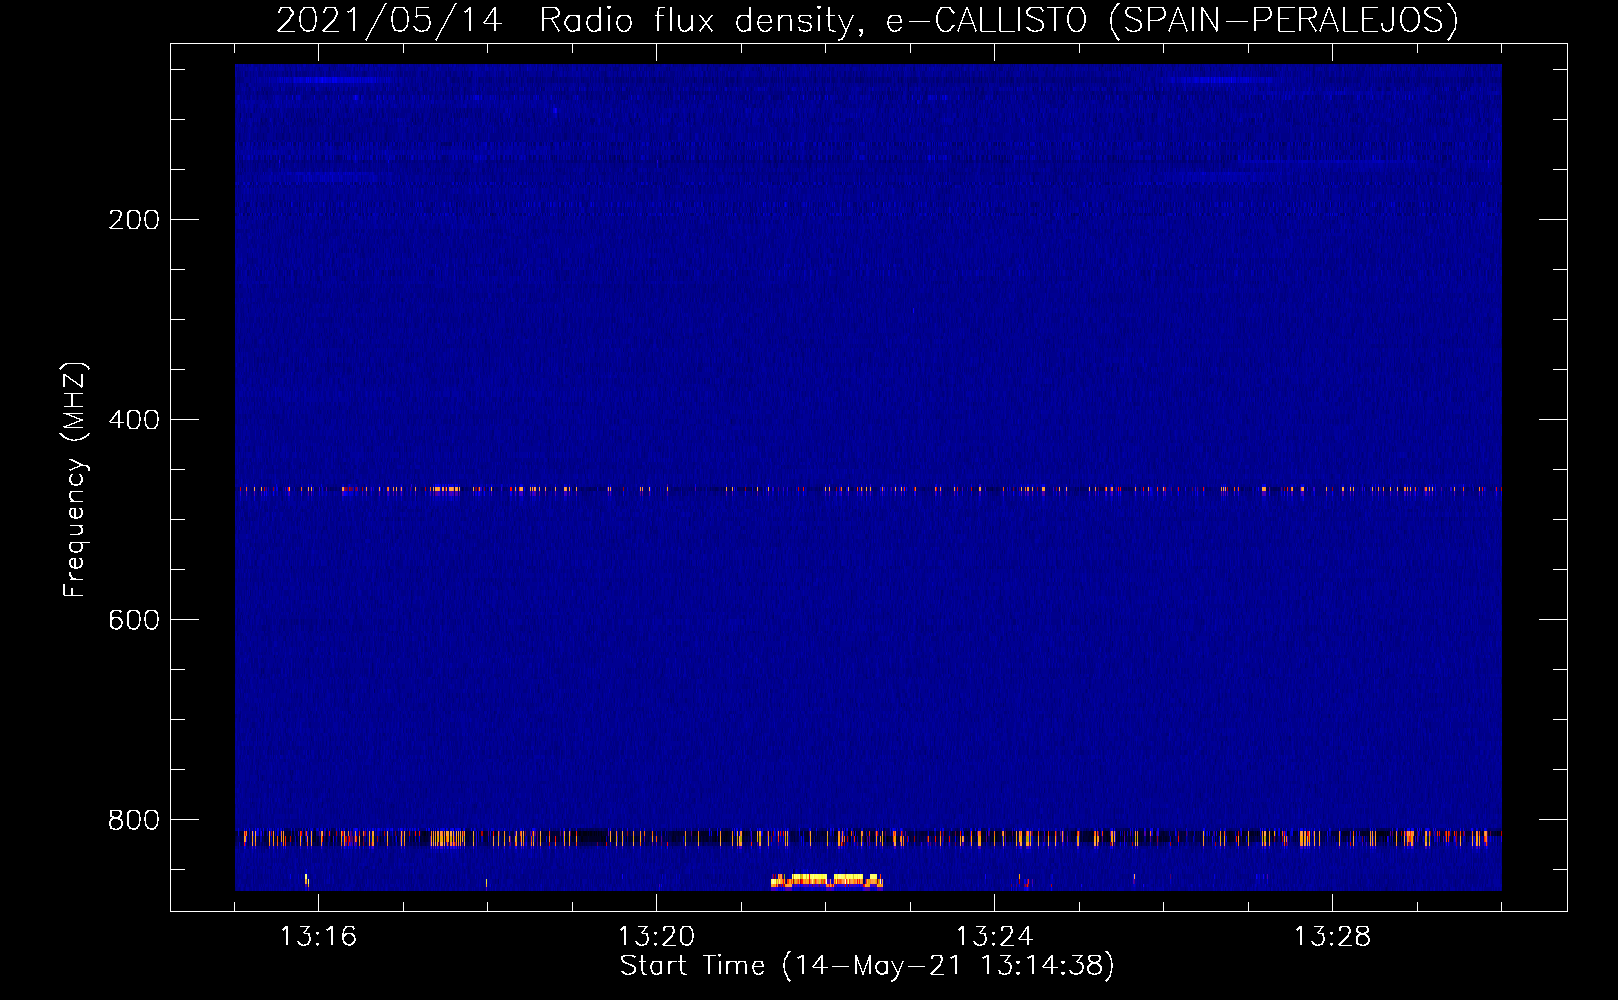Click the 13:16 time tick label

pyautogui.click(x=318, y=936)
